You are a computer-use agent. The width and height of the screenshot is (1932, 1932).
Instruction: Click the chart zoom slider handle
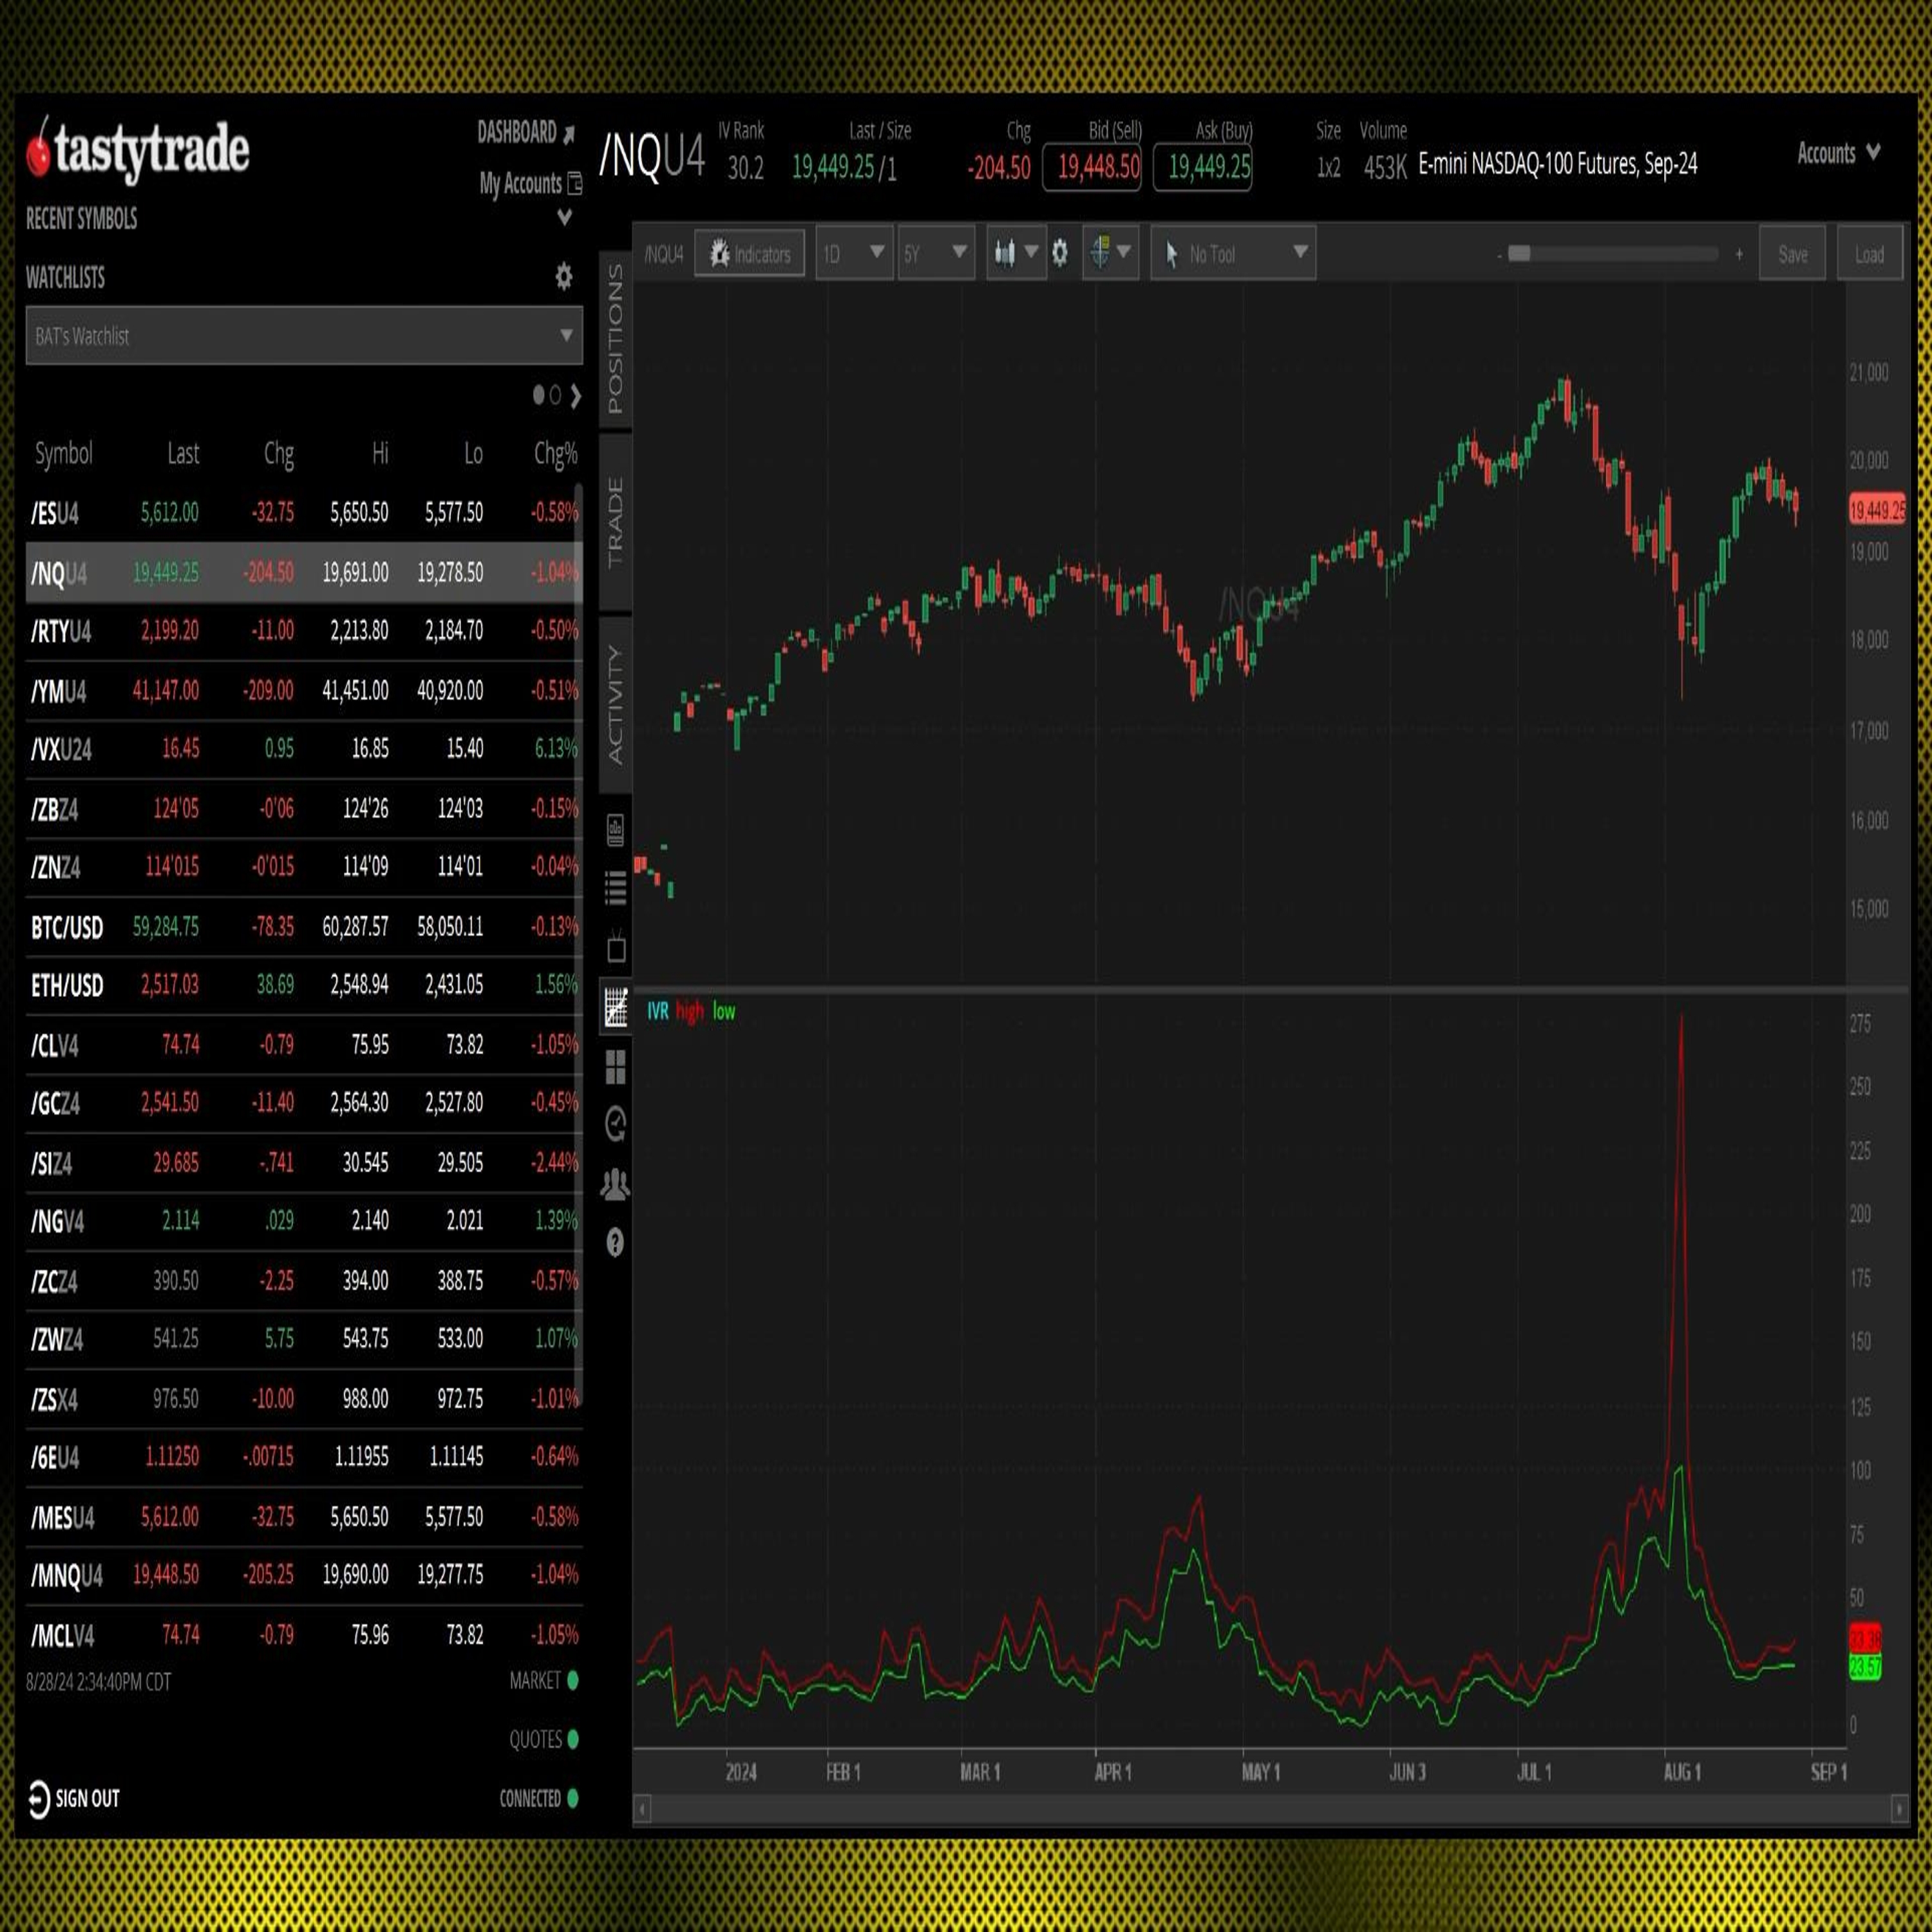point(1519,254)
